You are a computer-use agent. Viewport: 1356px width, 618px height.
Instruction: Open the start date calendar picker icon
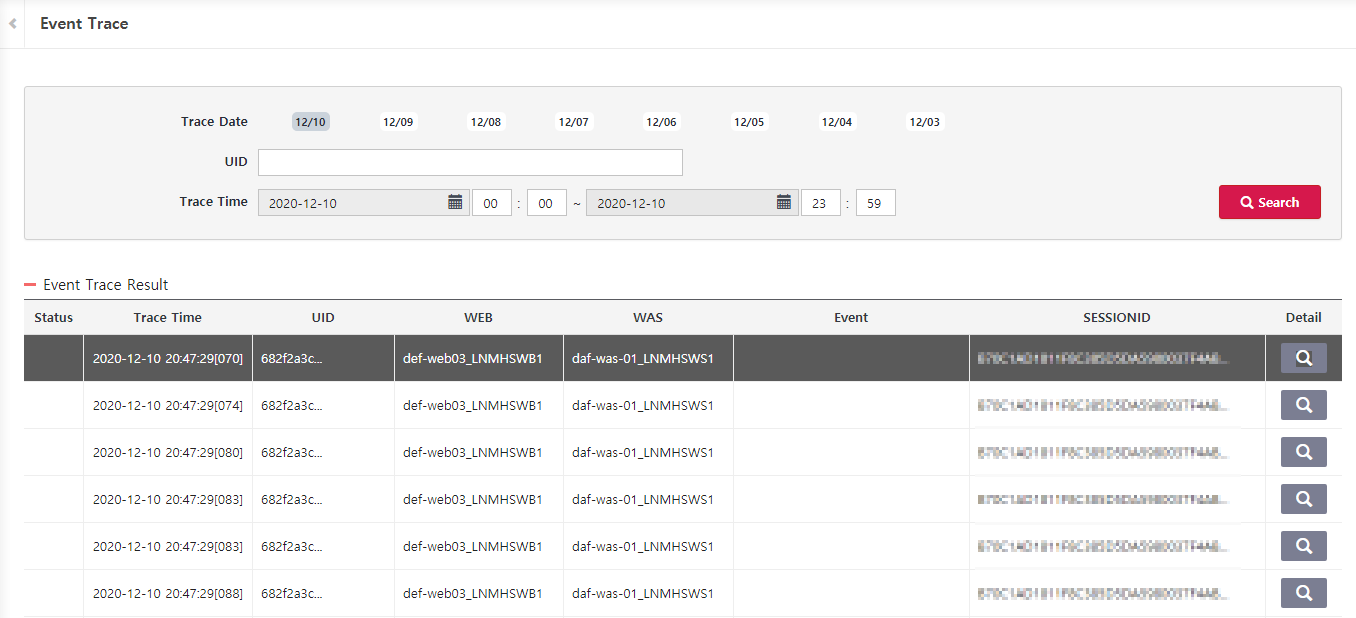click(x=455, y=203)
